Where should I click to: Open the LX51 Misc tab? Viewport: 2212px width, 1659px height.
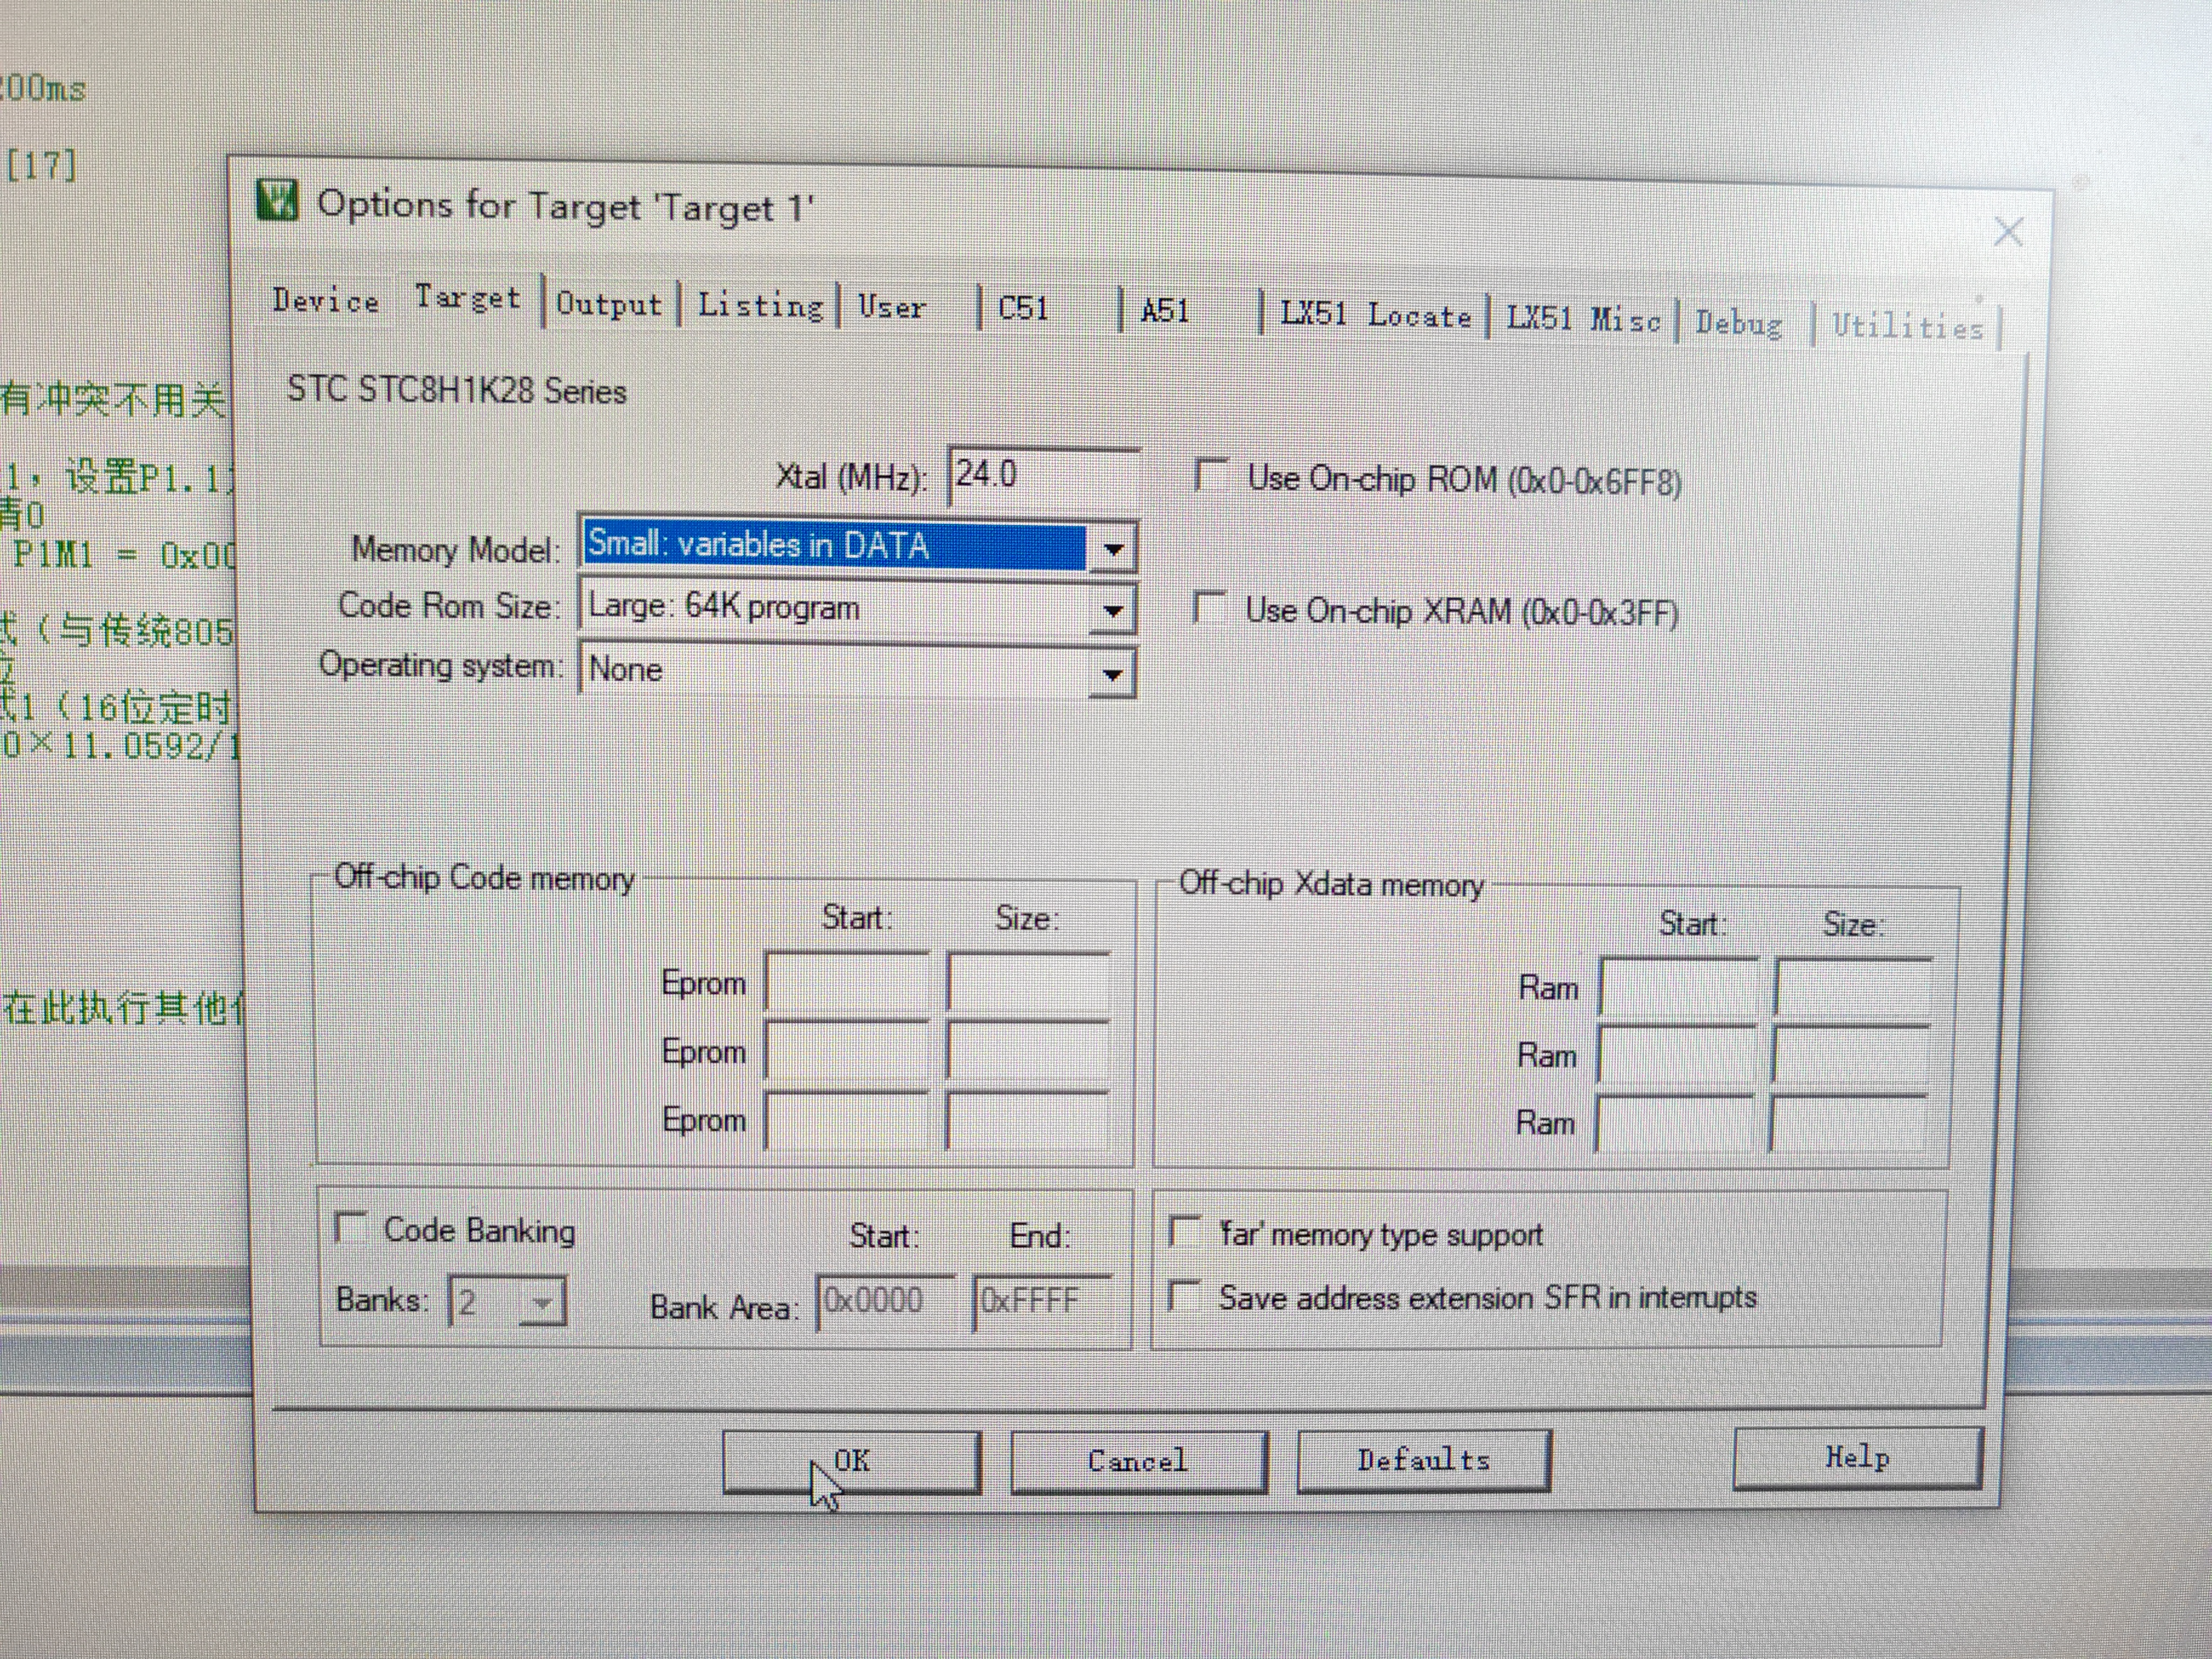(x=1584, y=319)
